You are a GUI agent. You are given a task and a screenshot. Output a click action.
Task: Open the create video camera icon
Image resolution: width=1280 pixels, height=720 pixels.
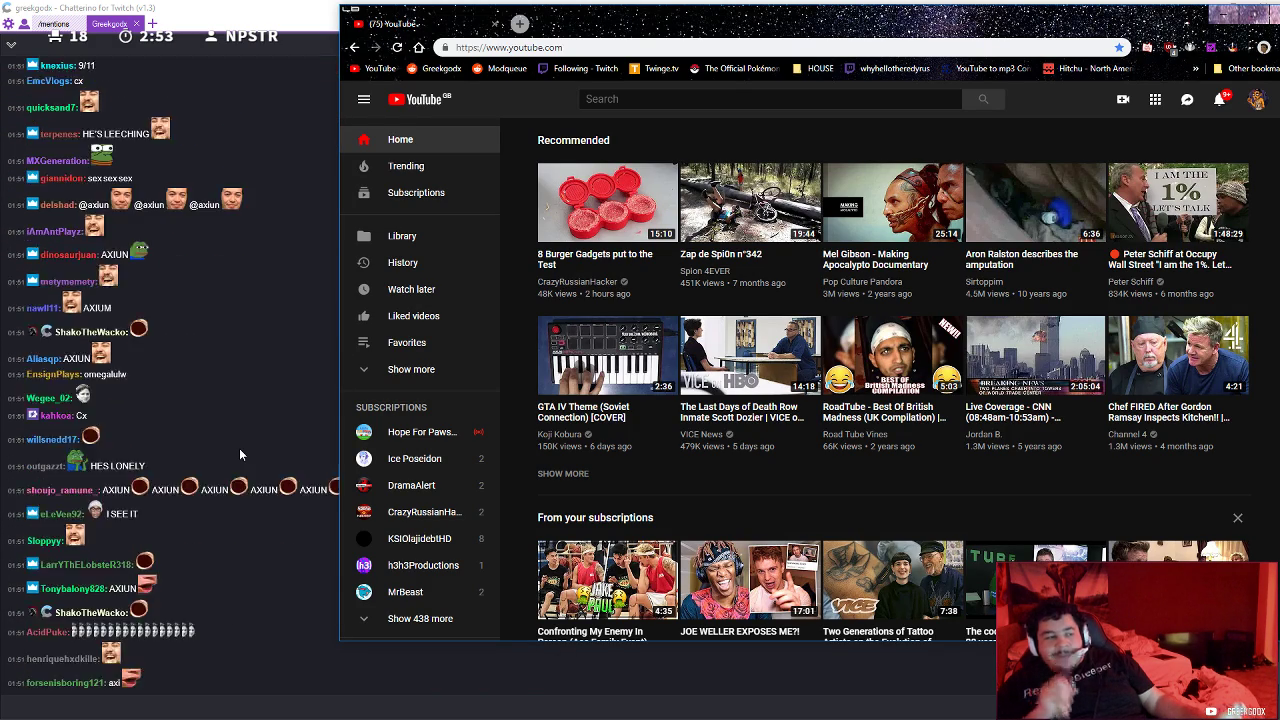point(1123,99)
